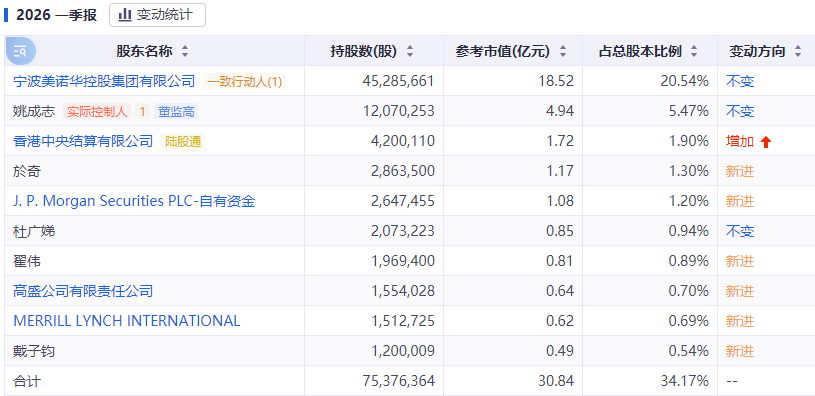The image size is (815, 396).
Task: Click share count 1,512,725
Action: (x=403, y=321)
